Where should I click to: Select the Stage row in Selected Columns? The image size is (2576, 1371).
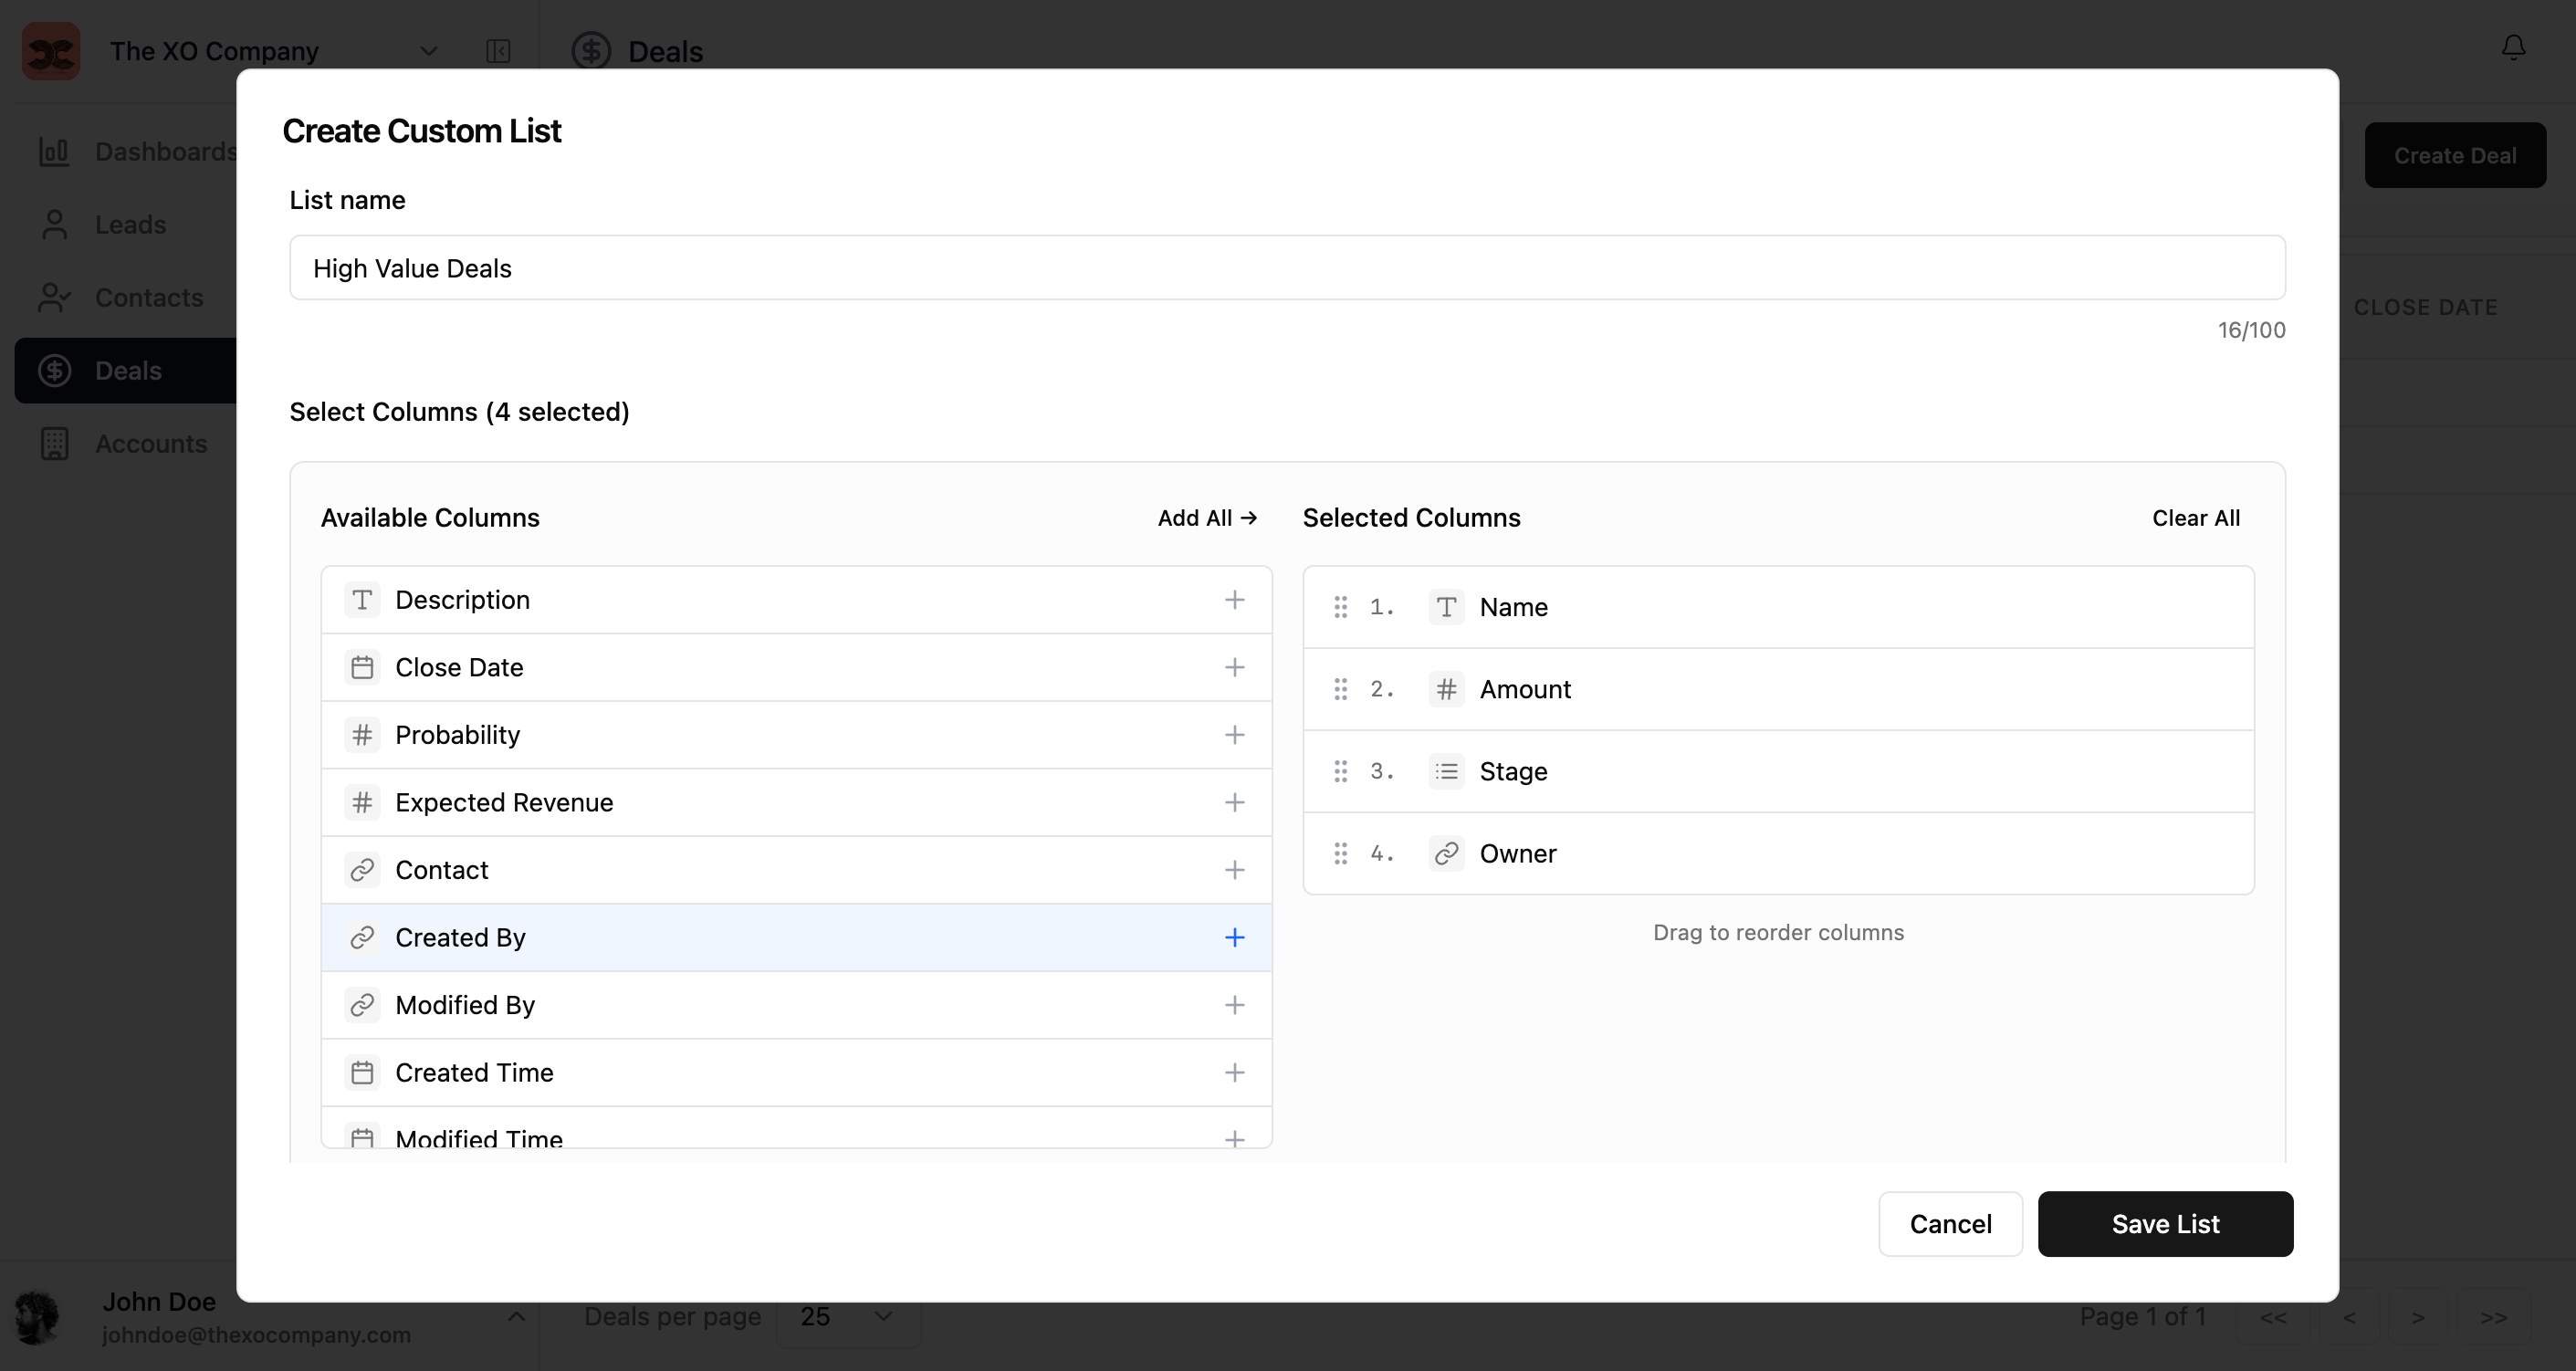[1778, 771]
